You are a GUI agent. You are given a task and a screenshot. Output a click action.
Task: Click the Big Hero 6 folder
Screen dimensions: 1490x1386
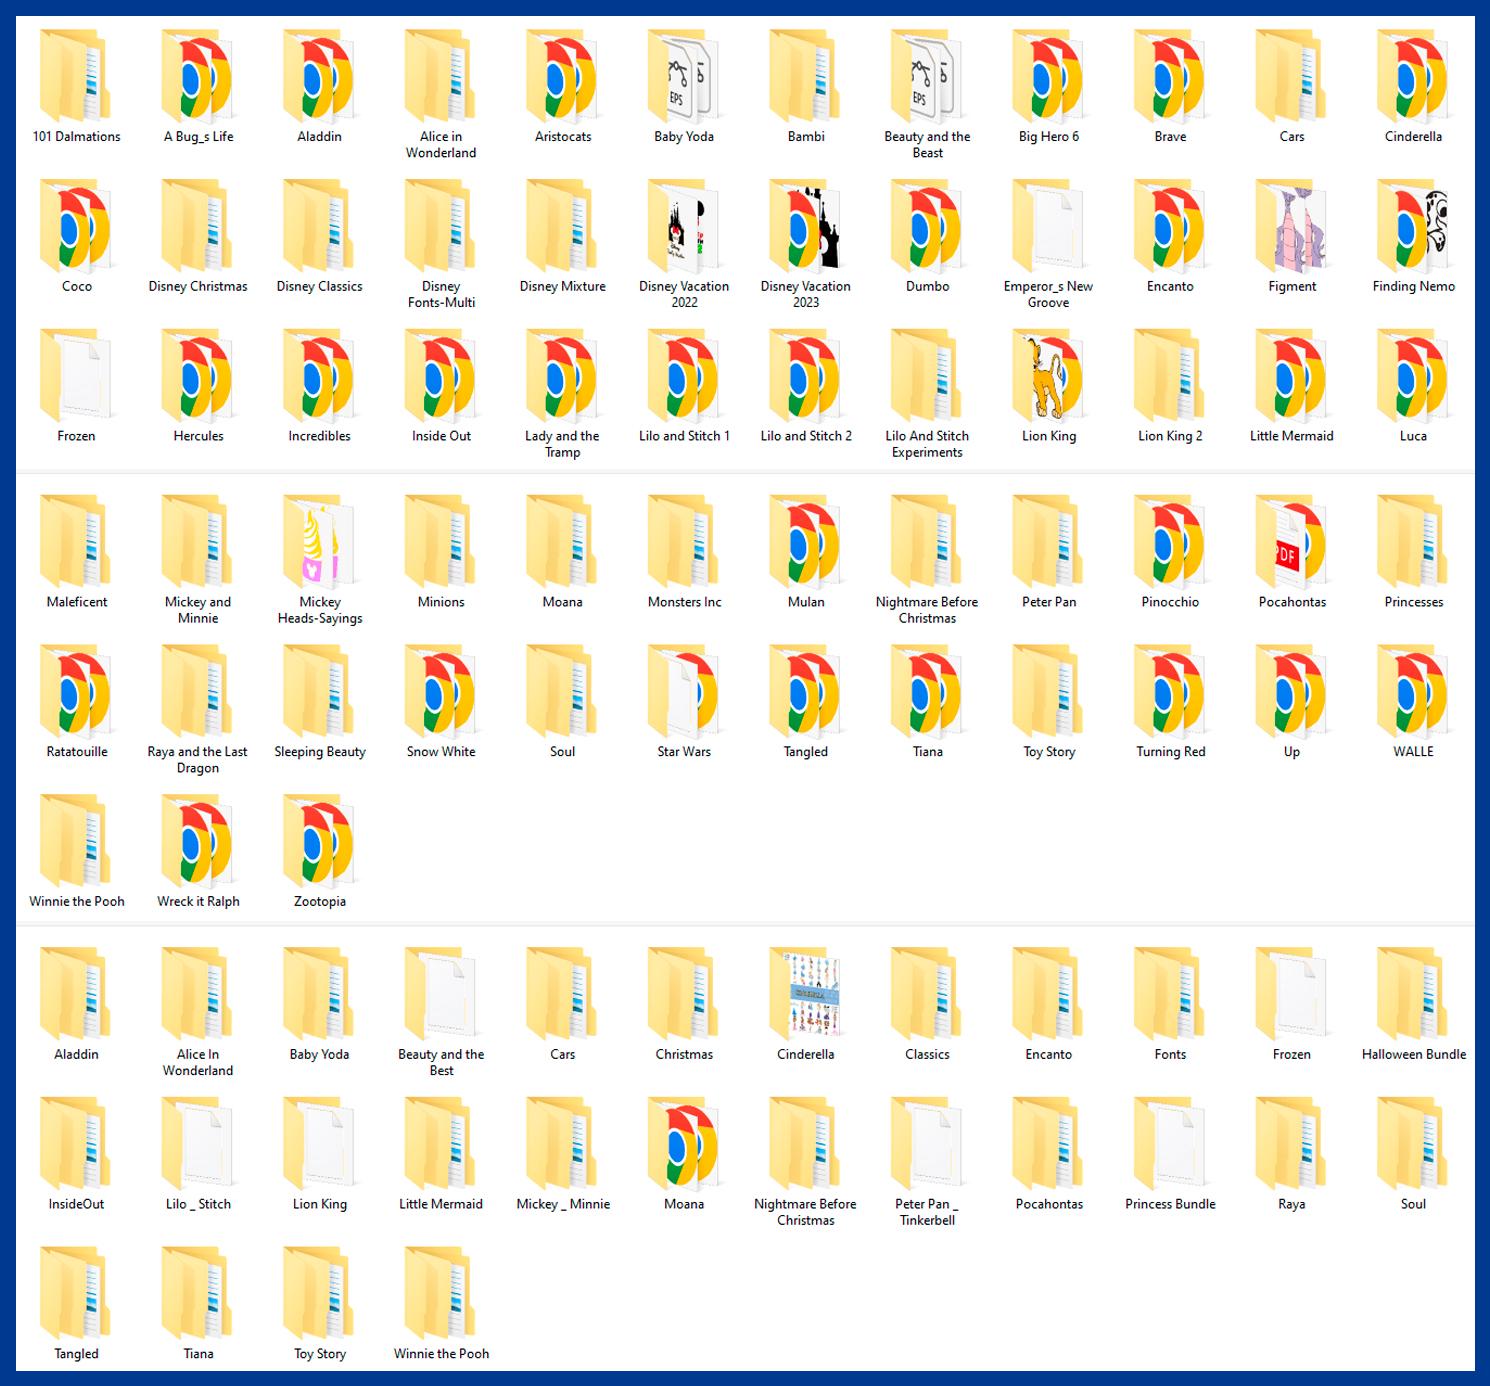tap(1048, 79)
